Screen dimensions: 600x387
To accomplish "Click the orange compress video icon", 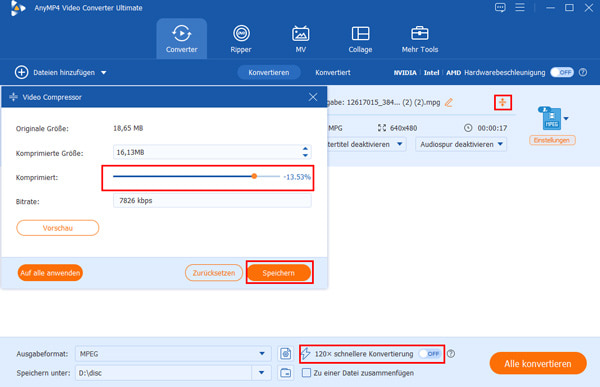I will click(502, 102).
